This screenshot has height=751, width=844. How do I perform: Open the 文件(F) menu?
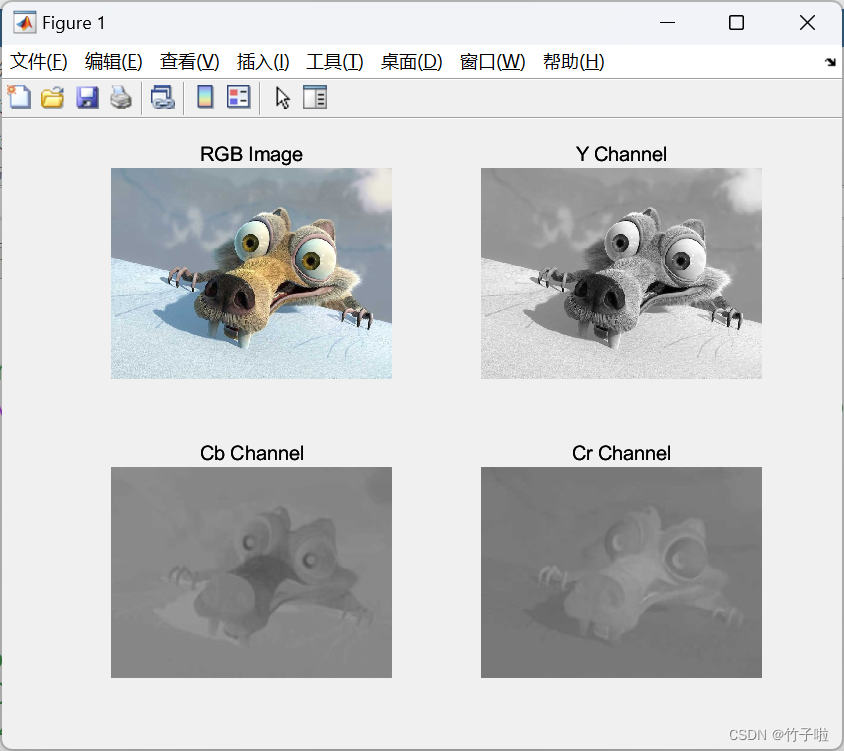[x=39, y=61]
